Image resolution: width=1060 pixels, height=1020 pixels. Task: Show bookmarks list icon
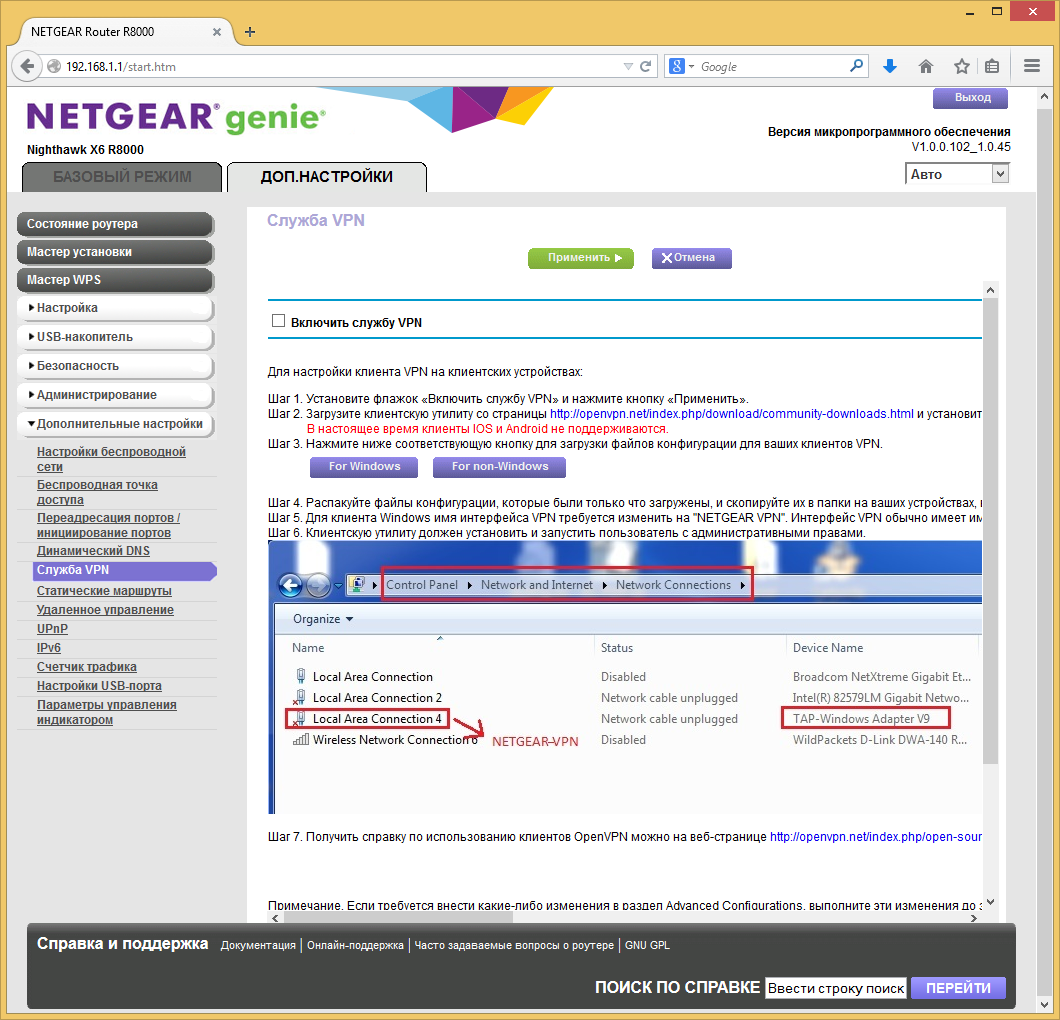pos(992,66)
